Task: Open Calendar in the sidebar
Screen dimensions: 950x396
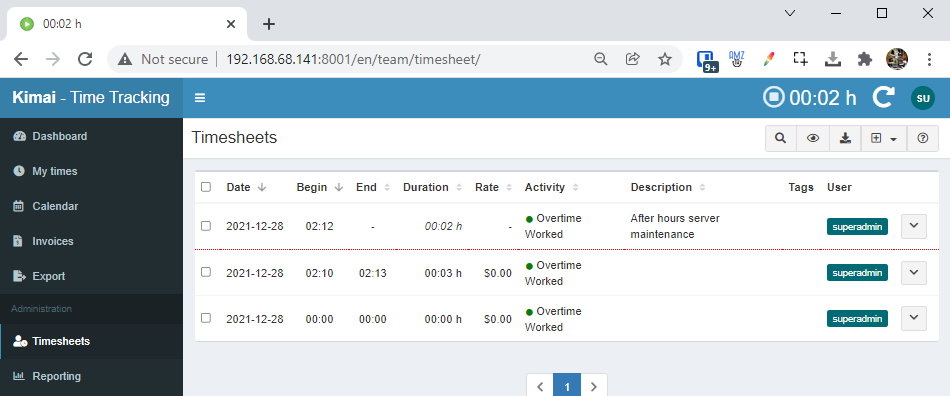Action: [x=91, y=206]
